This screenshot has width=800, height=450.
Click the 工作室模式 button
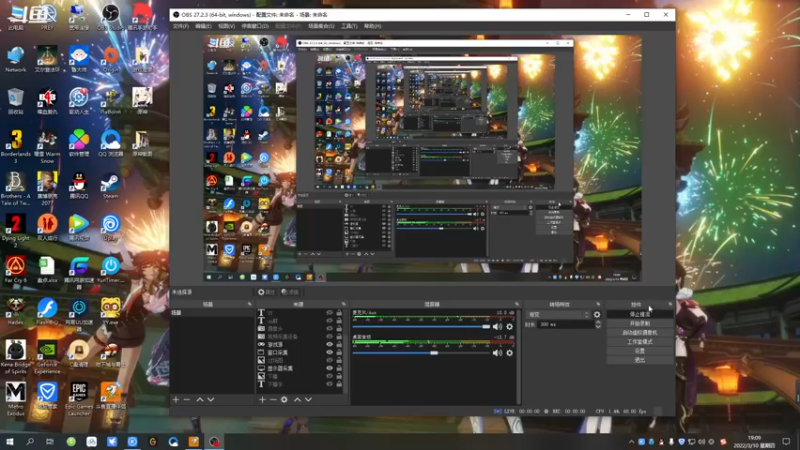[639, 342]
